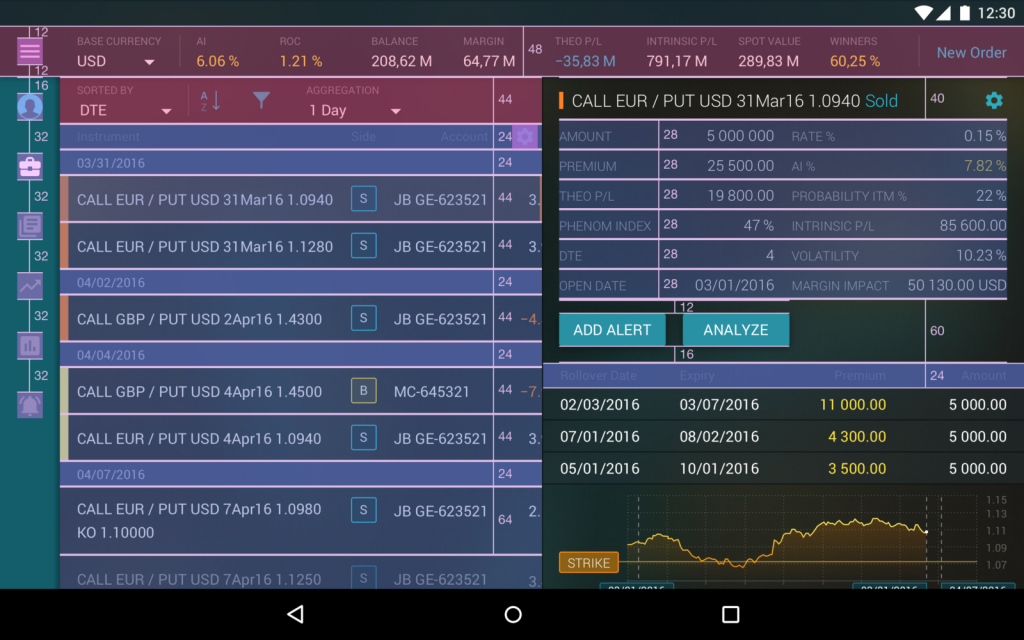
Task: Click the STRIKE marker on the price chart
Action: [588, 562]
